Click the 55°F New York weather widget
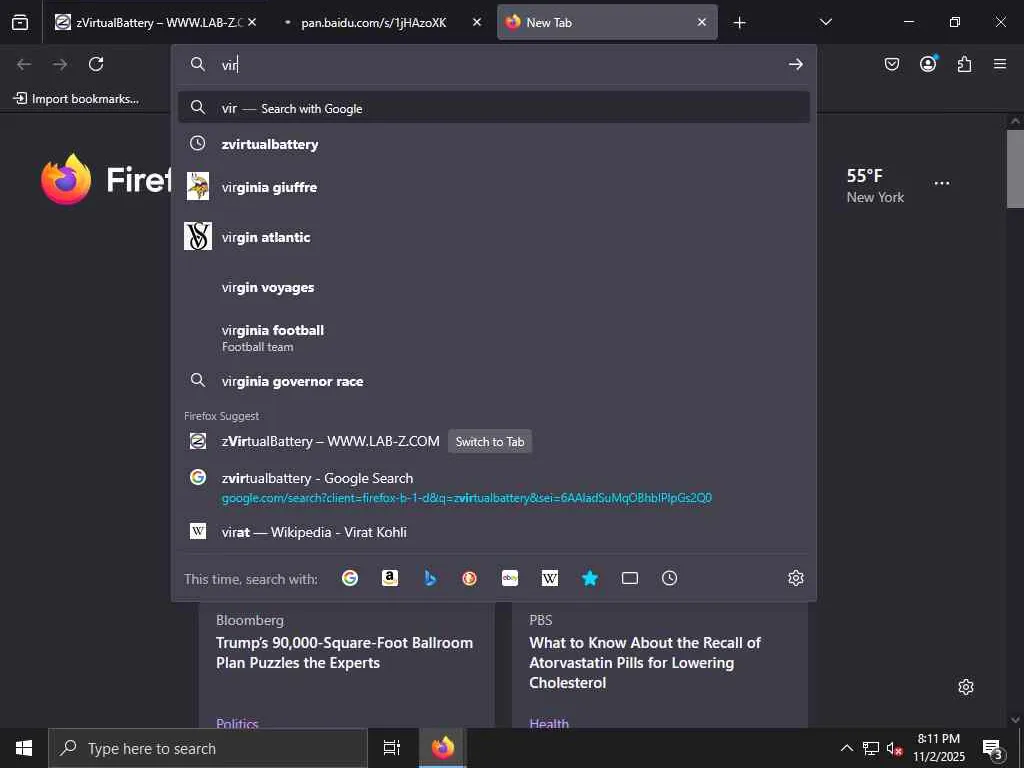 coord(875,185)
